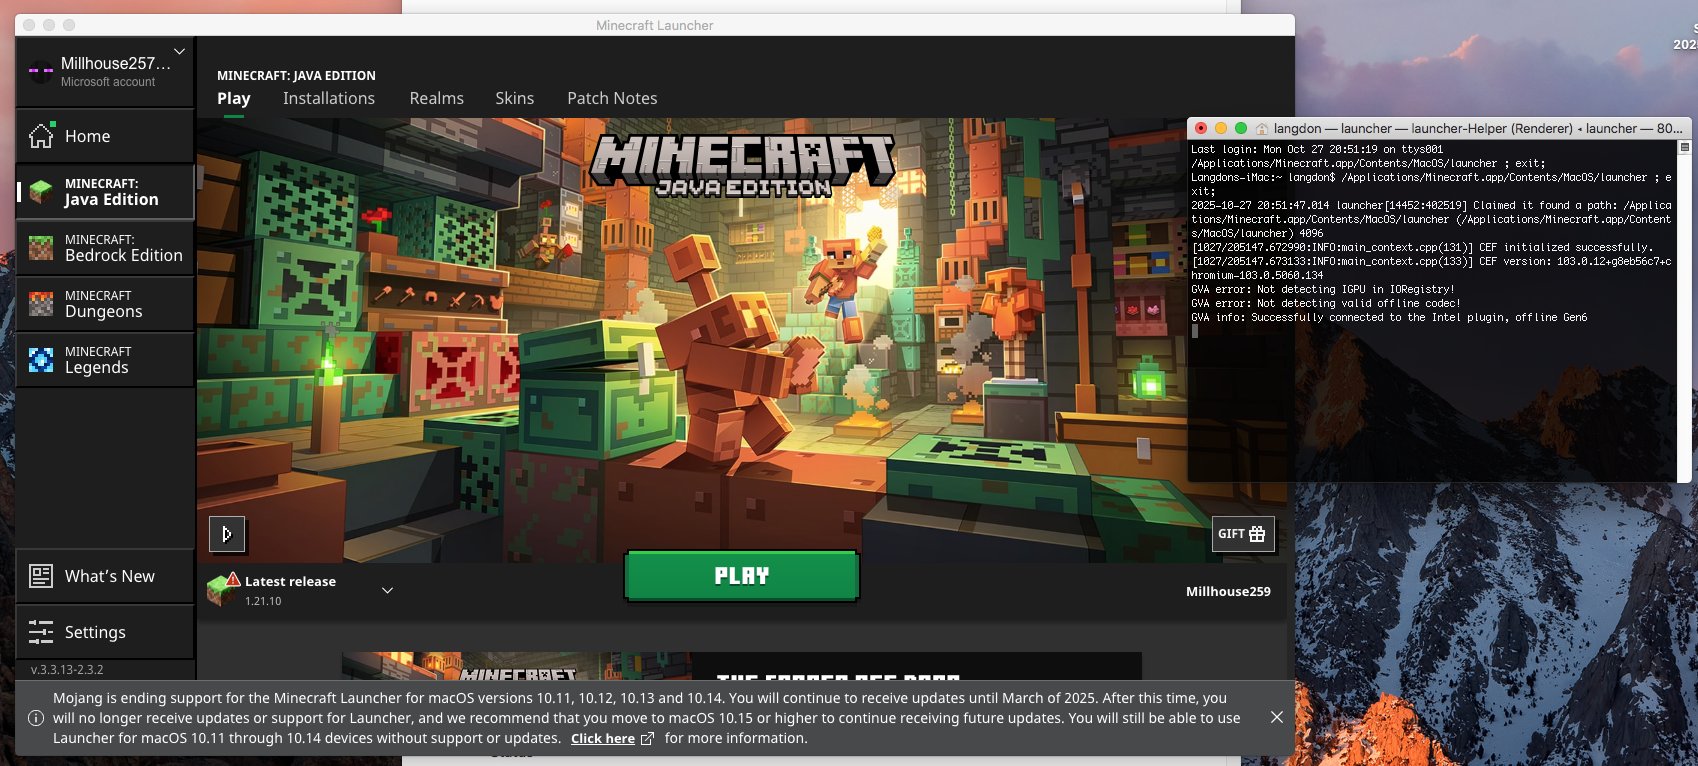
Task: Start the banner video playback button
Action: pos(227,534)
